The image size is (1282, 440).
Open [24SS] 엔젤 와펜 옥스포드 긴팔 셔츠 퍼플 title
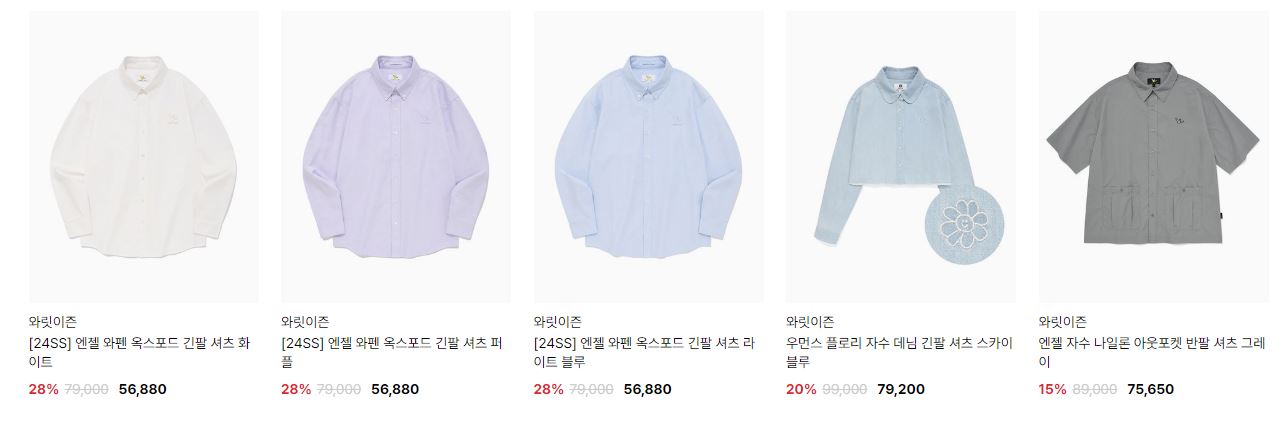[392, 352]
